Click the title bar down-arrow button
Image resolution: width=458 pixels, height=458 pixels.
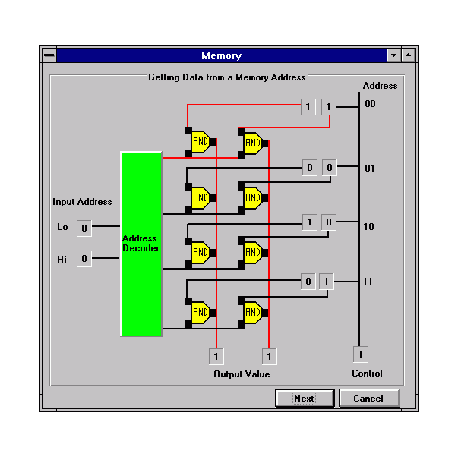click(x=394, y=55)
